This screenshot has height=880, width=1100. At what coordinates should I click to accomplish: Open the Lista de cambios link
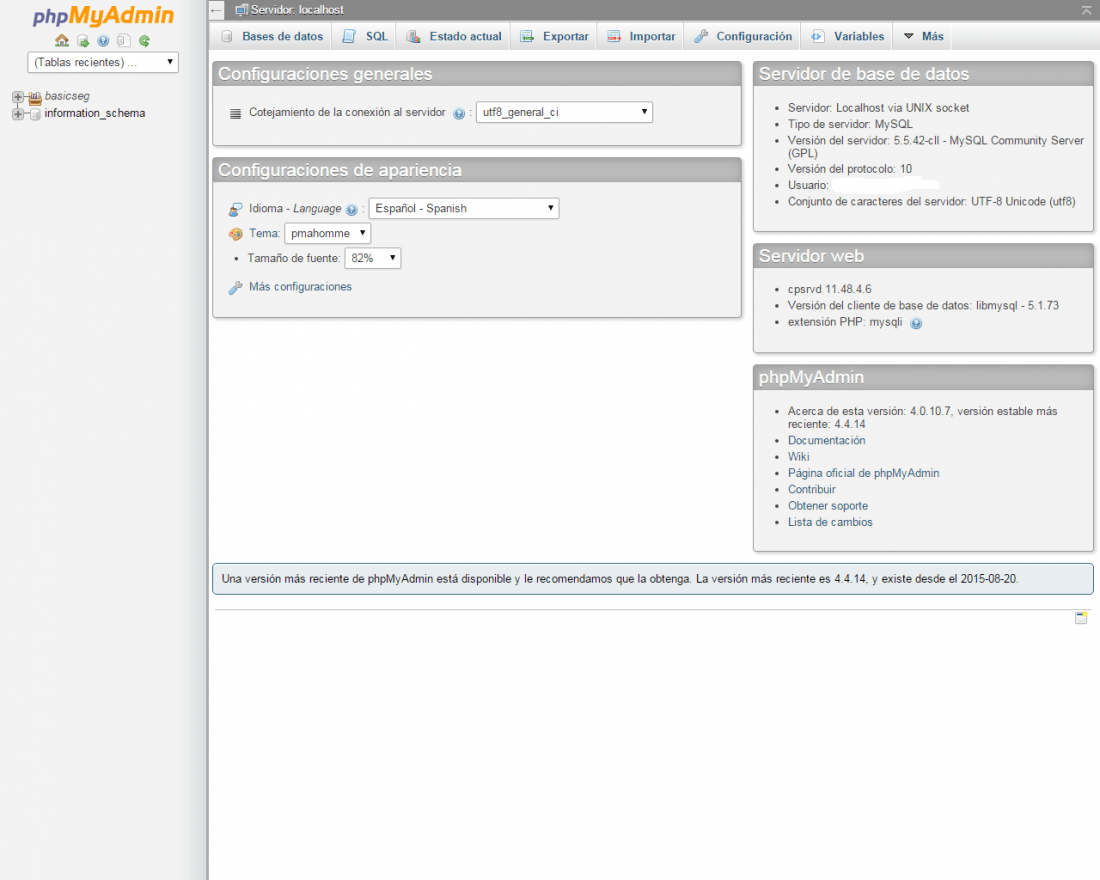(x=830, y=522)
